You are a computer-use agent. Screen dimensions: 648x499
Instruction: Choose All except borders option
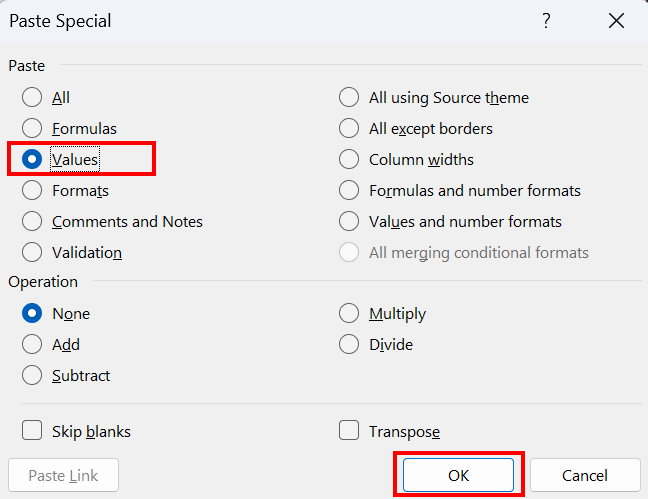click(x=349, y=129)
